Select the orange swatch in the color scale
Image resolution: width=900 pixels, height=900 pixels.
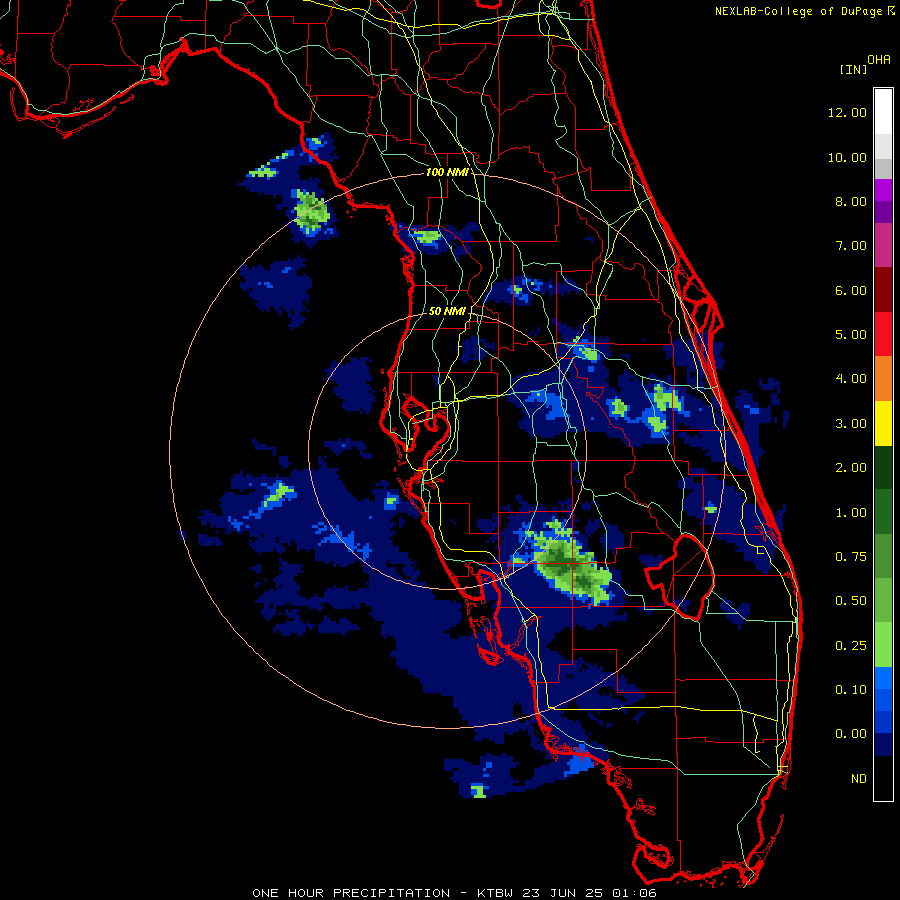883,379
